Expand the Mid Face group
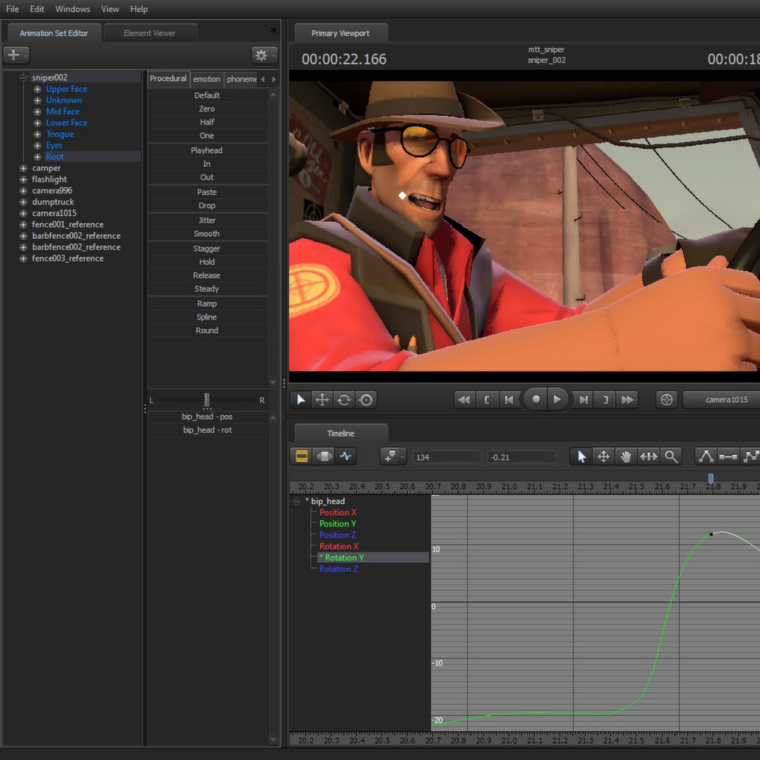 (37, 111)
